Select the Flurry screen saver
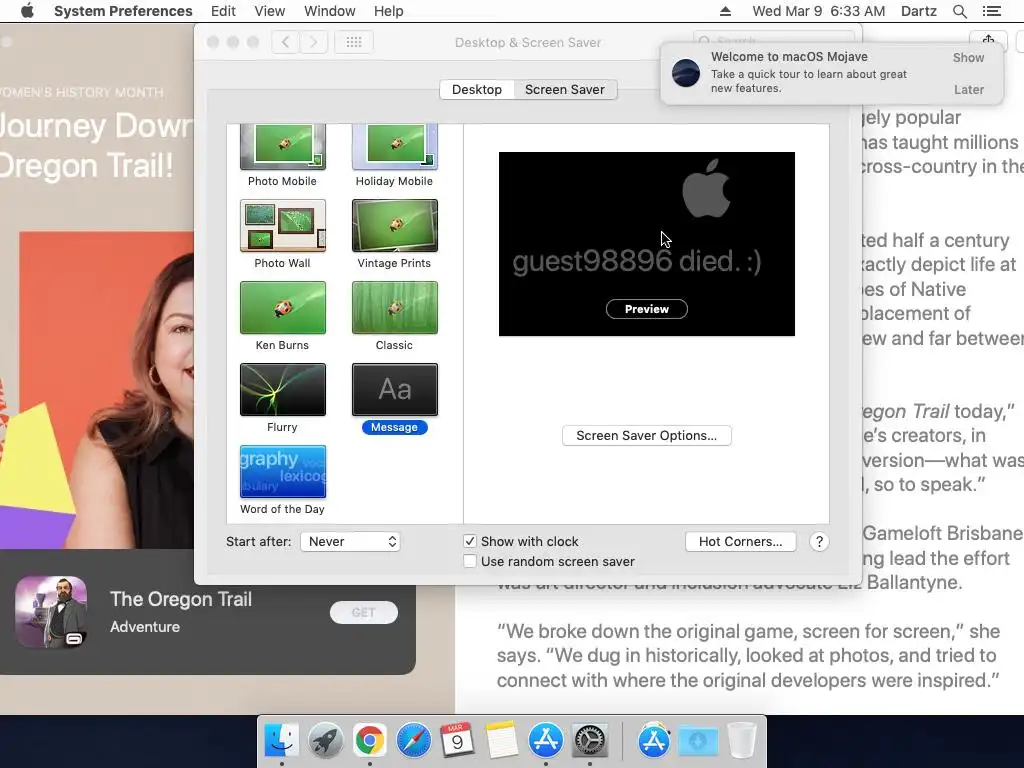Viewport: 1024px width, 768px height. point(282,390)
